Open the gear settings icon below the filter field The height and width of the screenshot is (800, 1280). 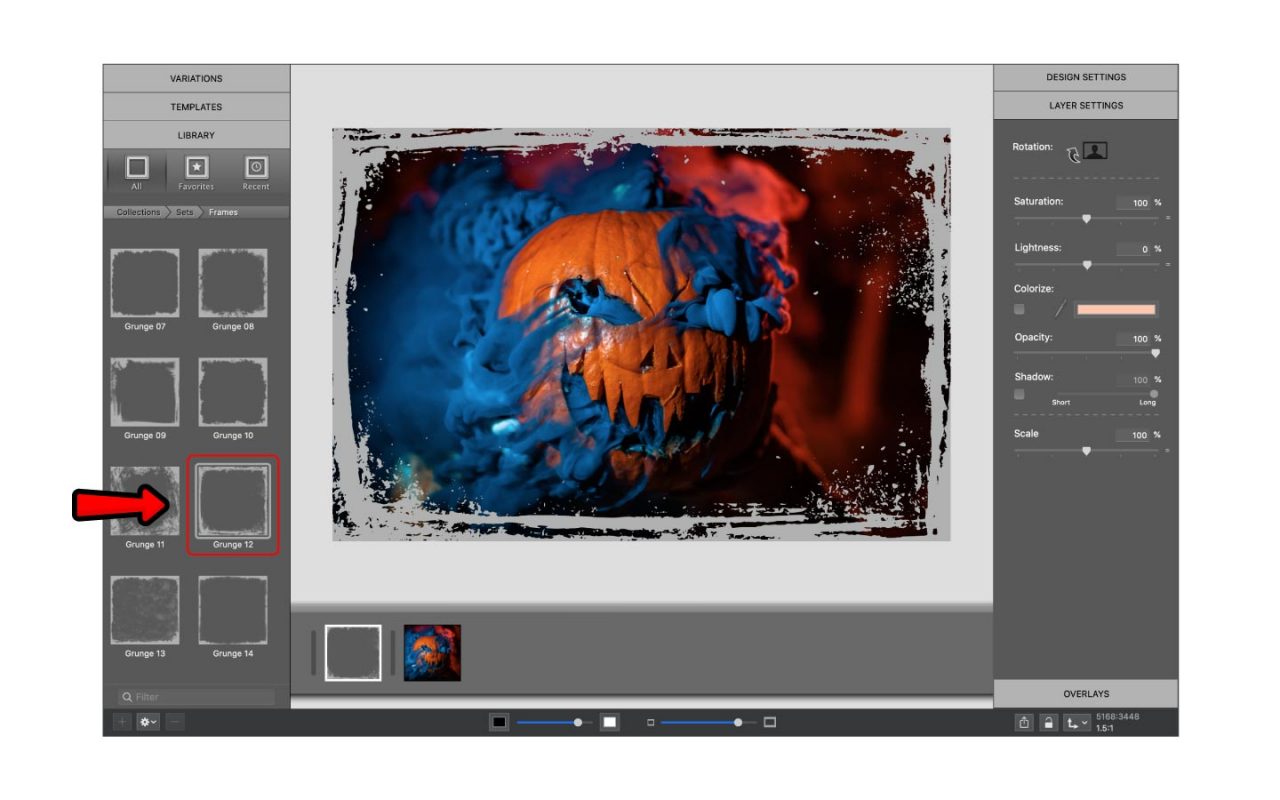(144, 721)
